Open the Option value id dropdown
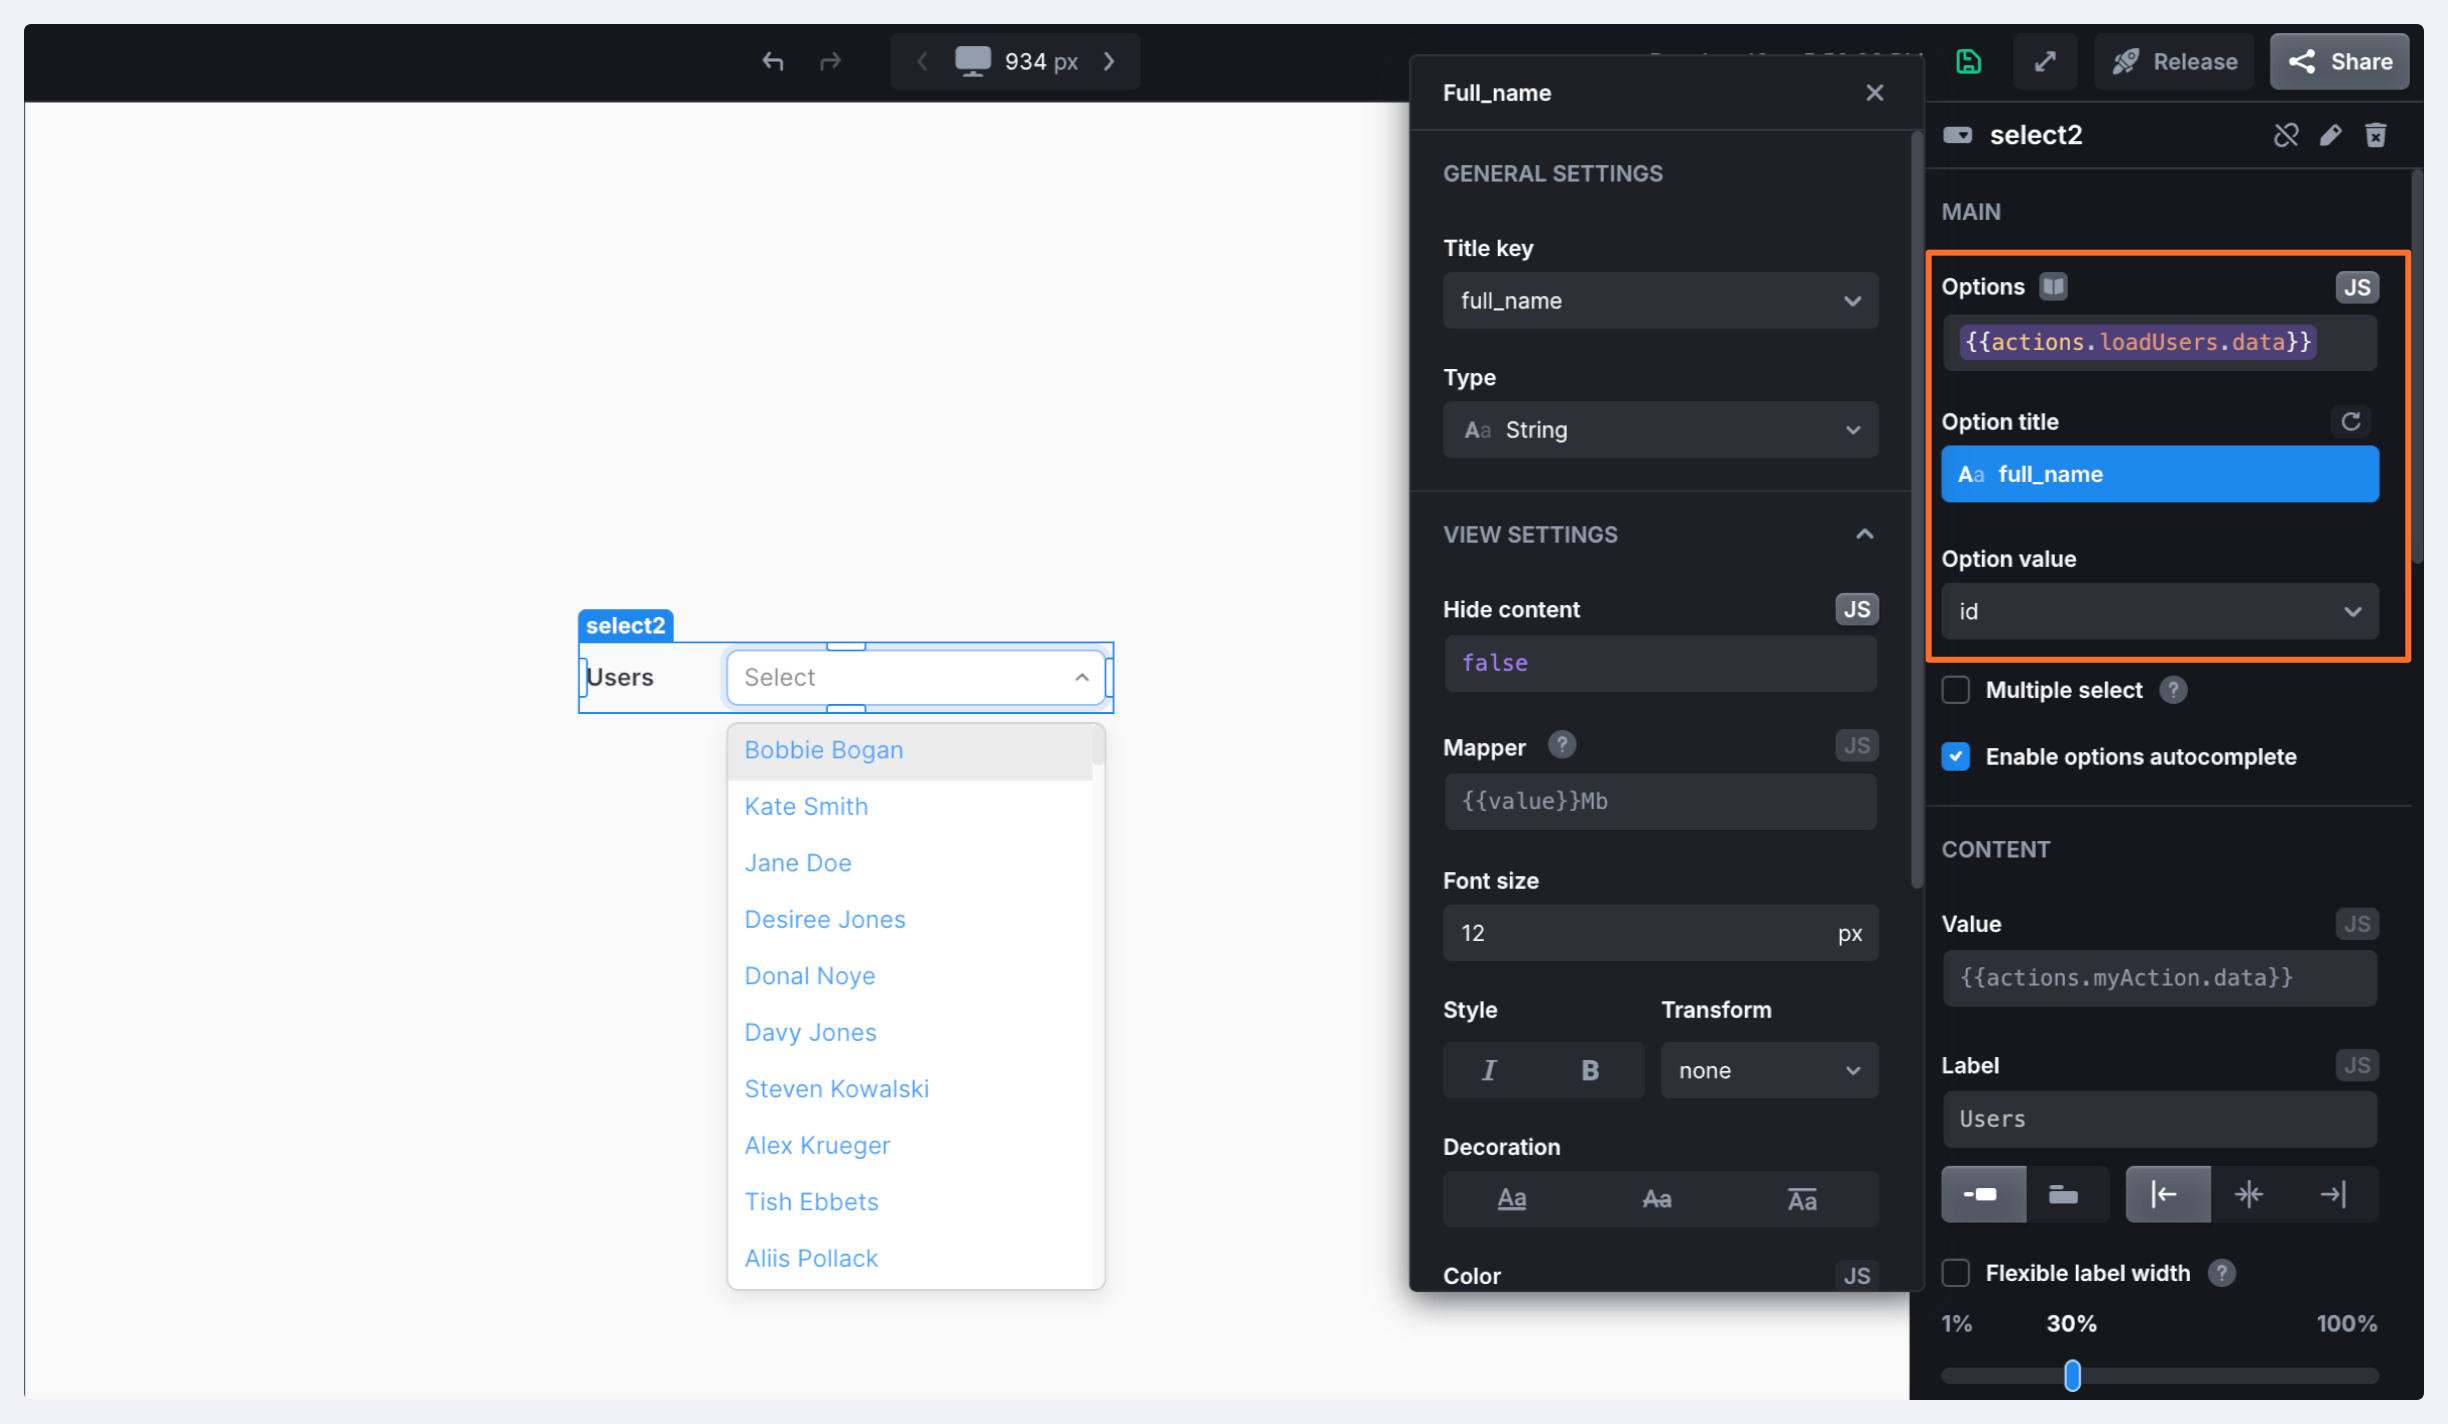This screenshot has width=2448, height=1424. tap(2159, 611)
